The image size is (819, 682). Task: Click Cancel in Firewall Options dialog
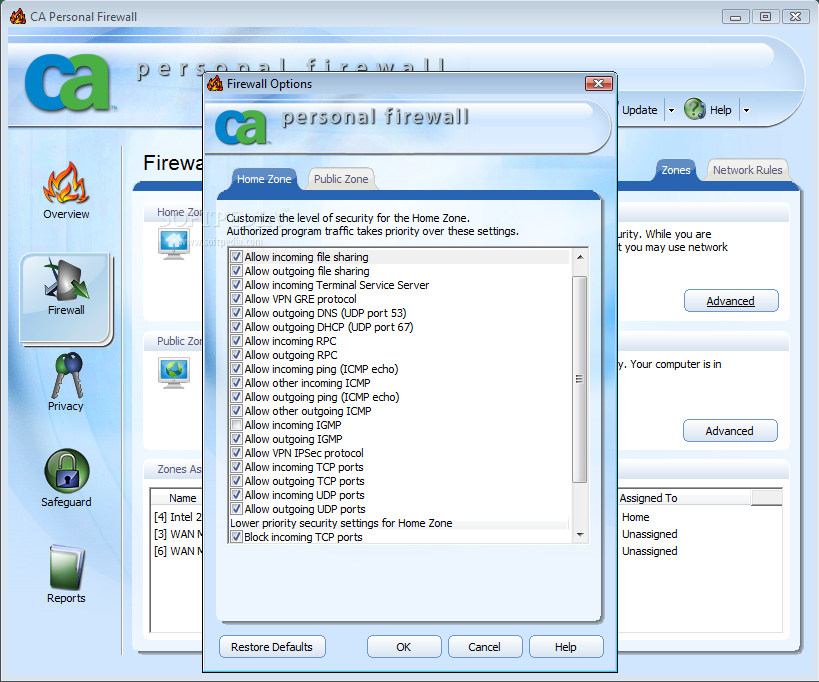[x=484, y=647]
